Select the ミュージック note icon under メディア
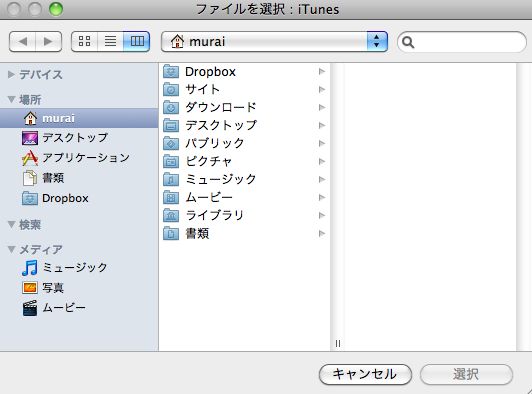Screen dimensions: 532x394 point(30,268)
